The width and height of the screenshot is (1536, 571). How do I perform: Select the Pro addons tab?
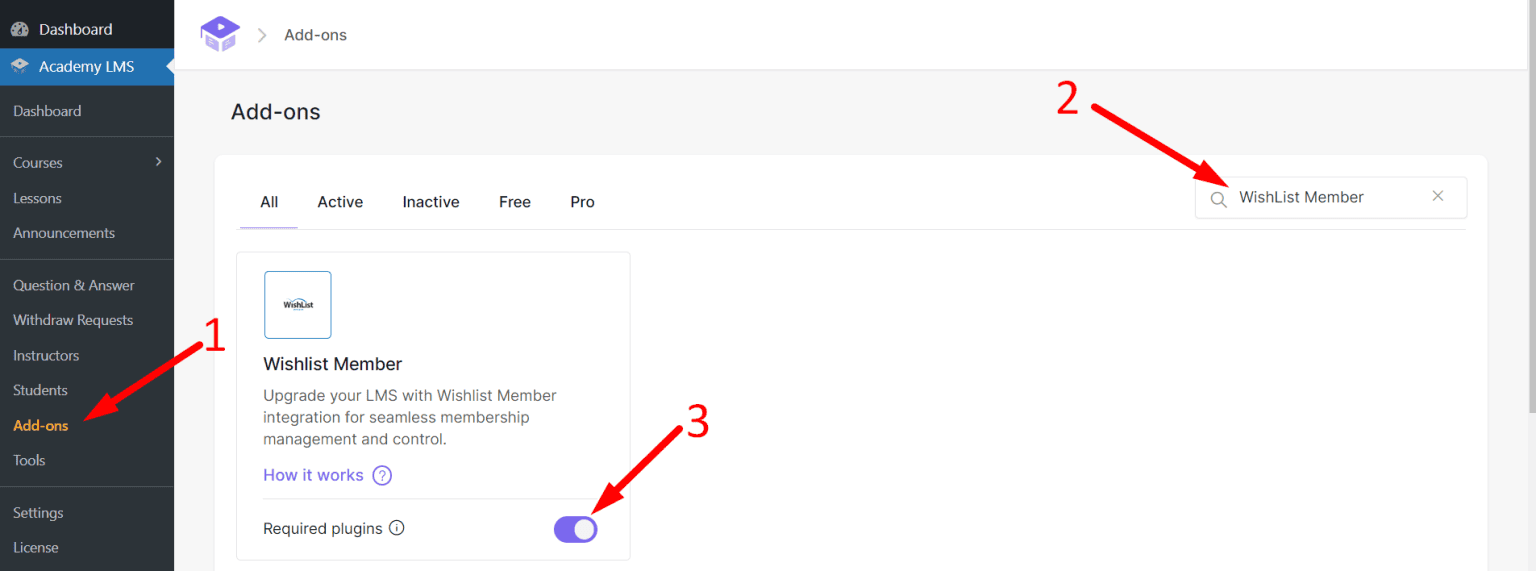pos(582,202)
